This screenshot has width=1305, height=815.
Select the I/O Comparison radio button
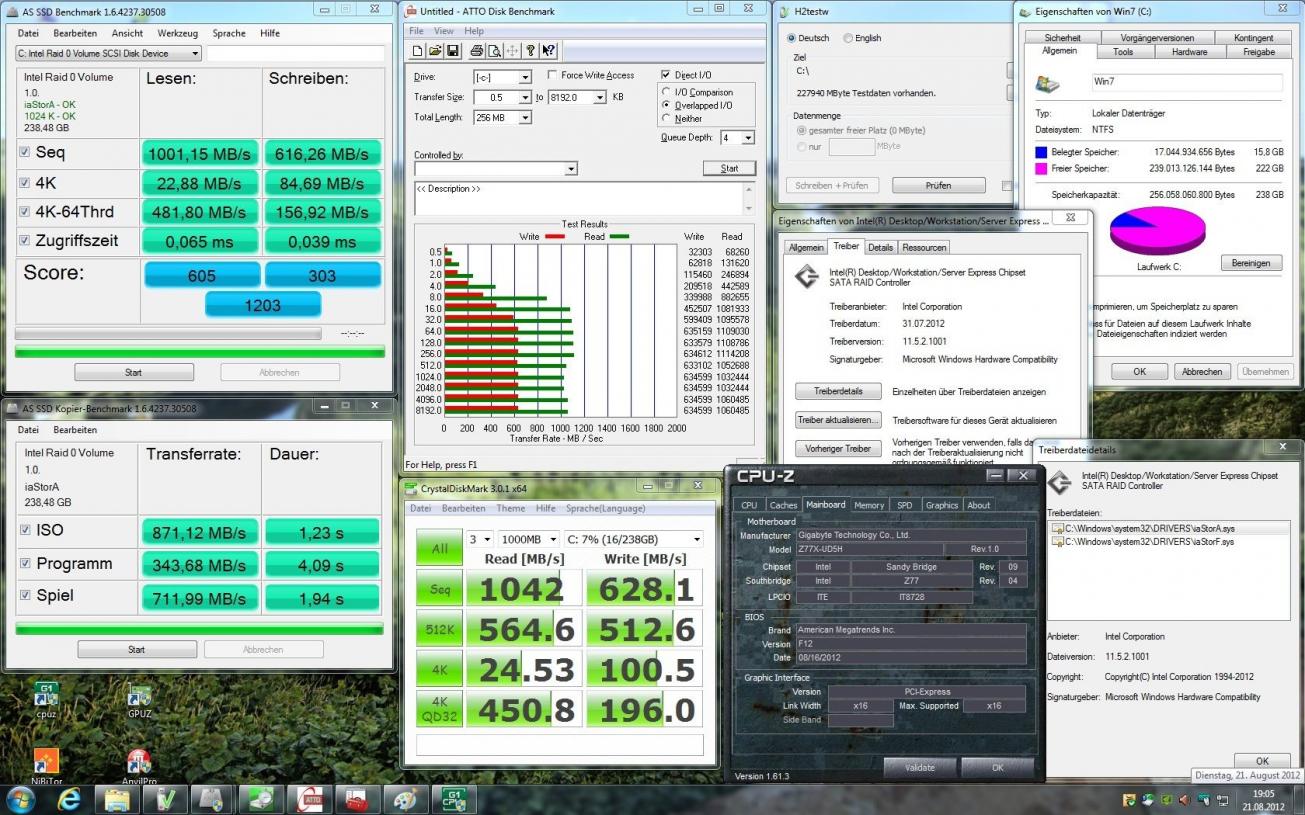pyautogui.click(x=667, y=92)
